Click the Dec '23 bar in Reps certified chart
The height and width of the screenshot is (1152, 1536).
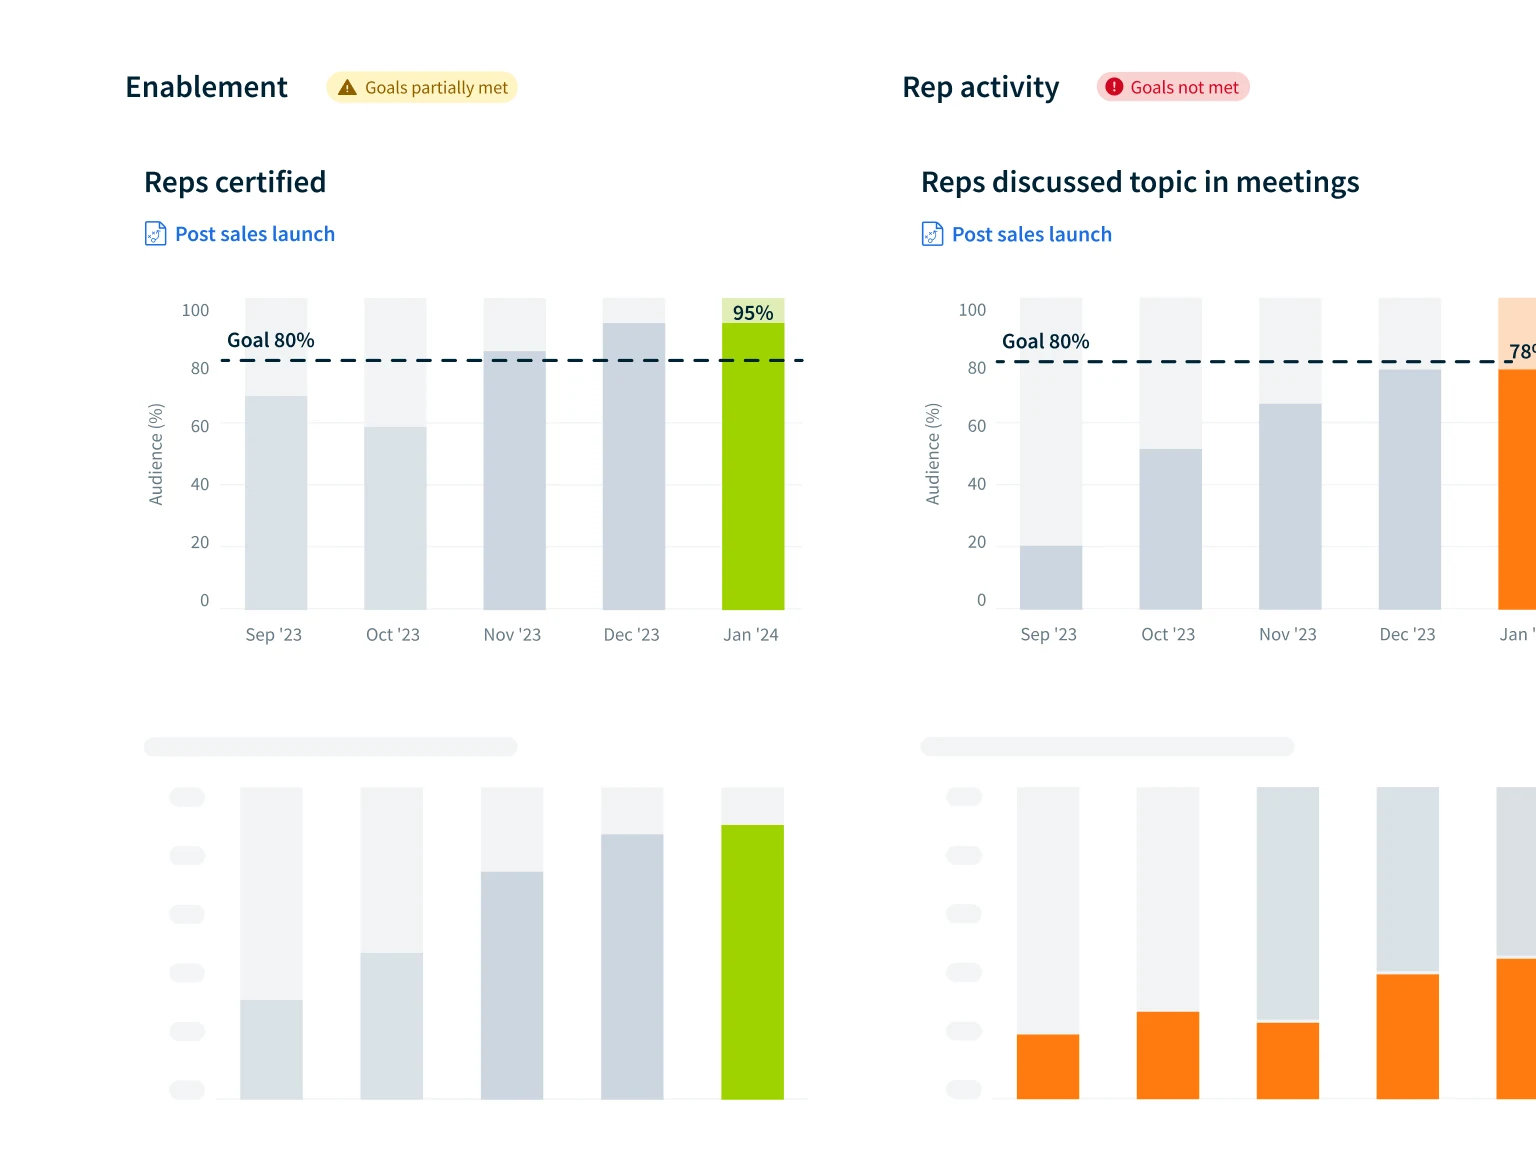pos(634,466)
